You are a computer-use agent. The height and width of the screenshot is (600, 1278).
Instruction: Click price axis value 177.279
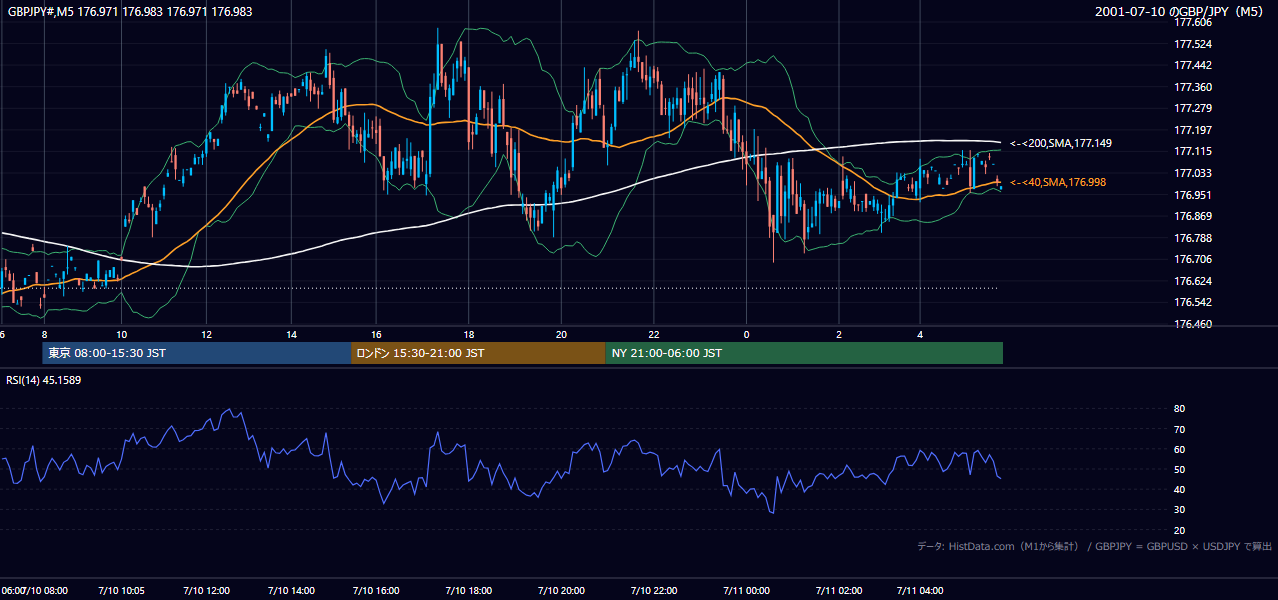click(1192, 108)
